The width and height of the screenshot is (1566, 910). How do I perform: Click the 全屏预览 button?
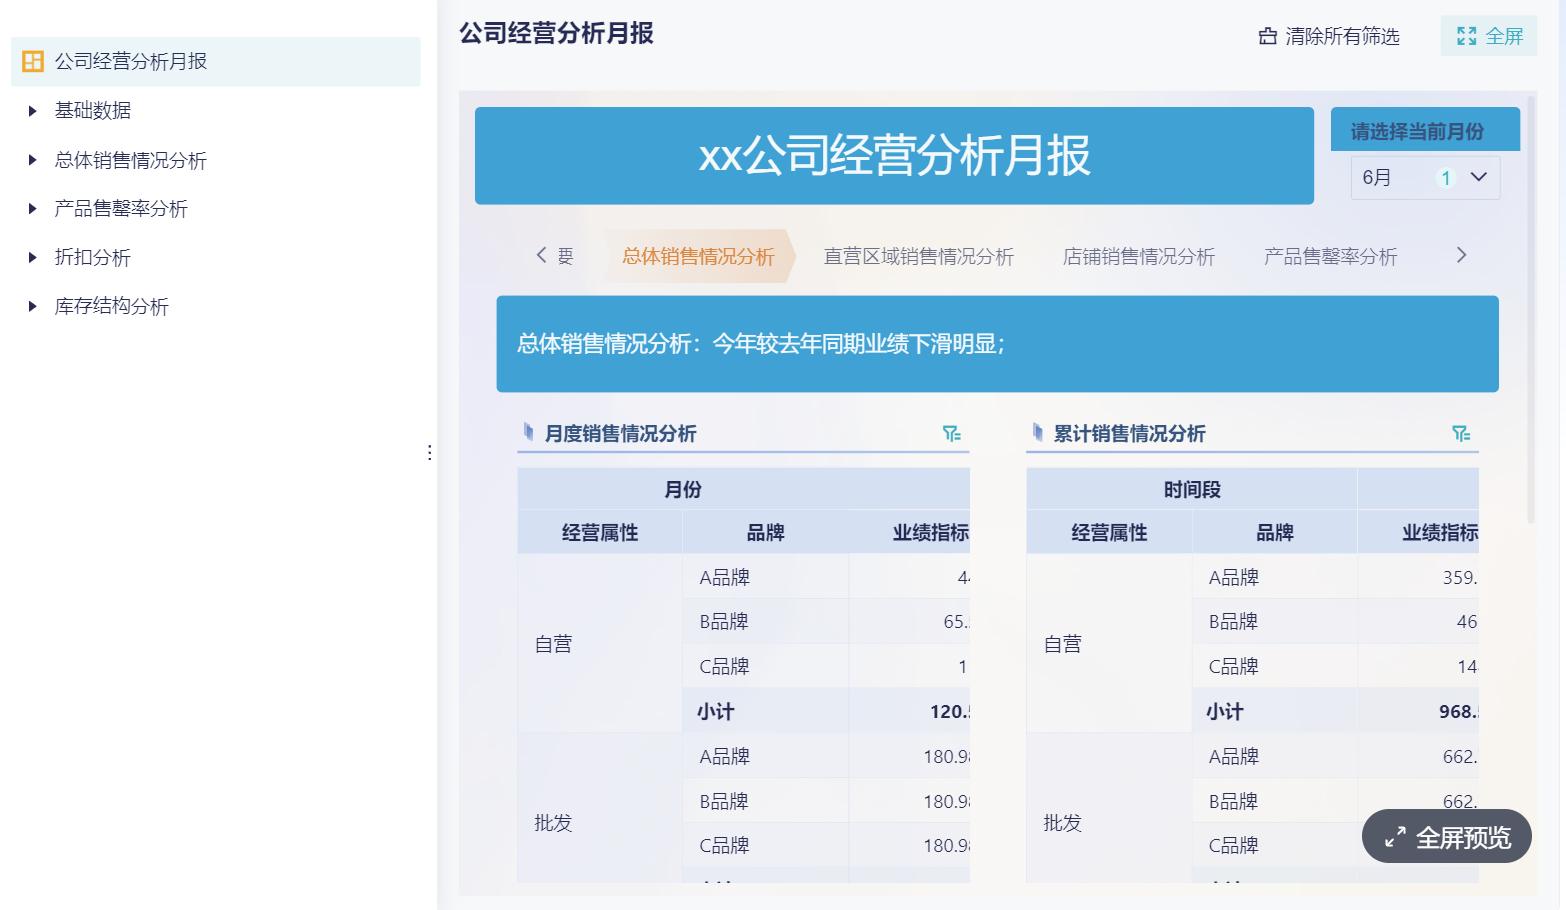click(x=1446, y=837)
